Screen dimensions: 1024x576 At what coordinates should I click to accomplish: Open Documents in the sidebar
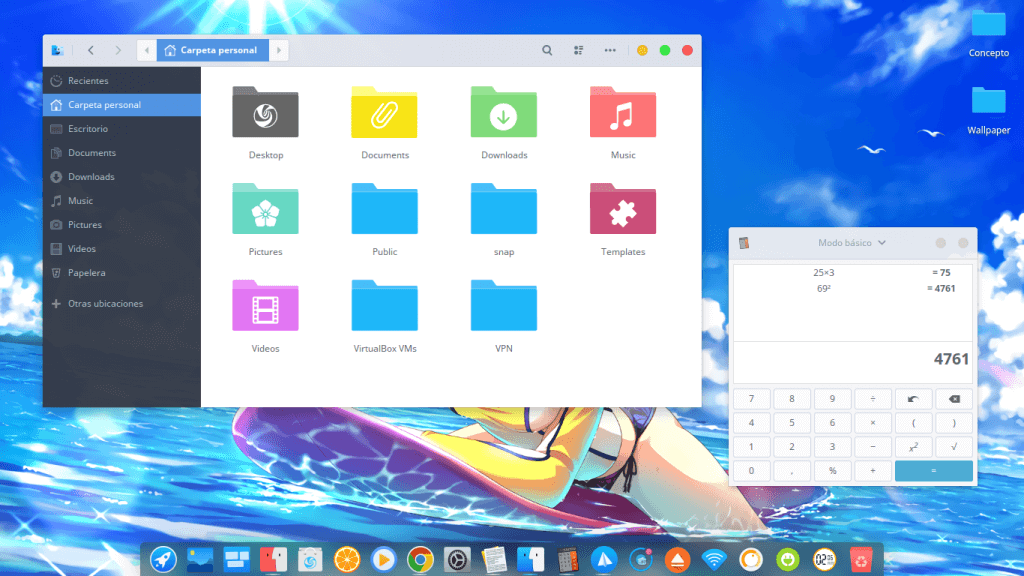click(x=121, y=153)
